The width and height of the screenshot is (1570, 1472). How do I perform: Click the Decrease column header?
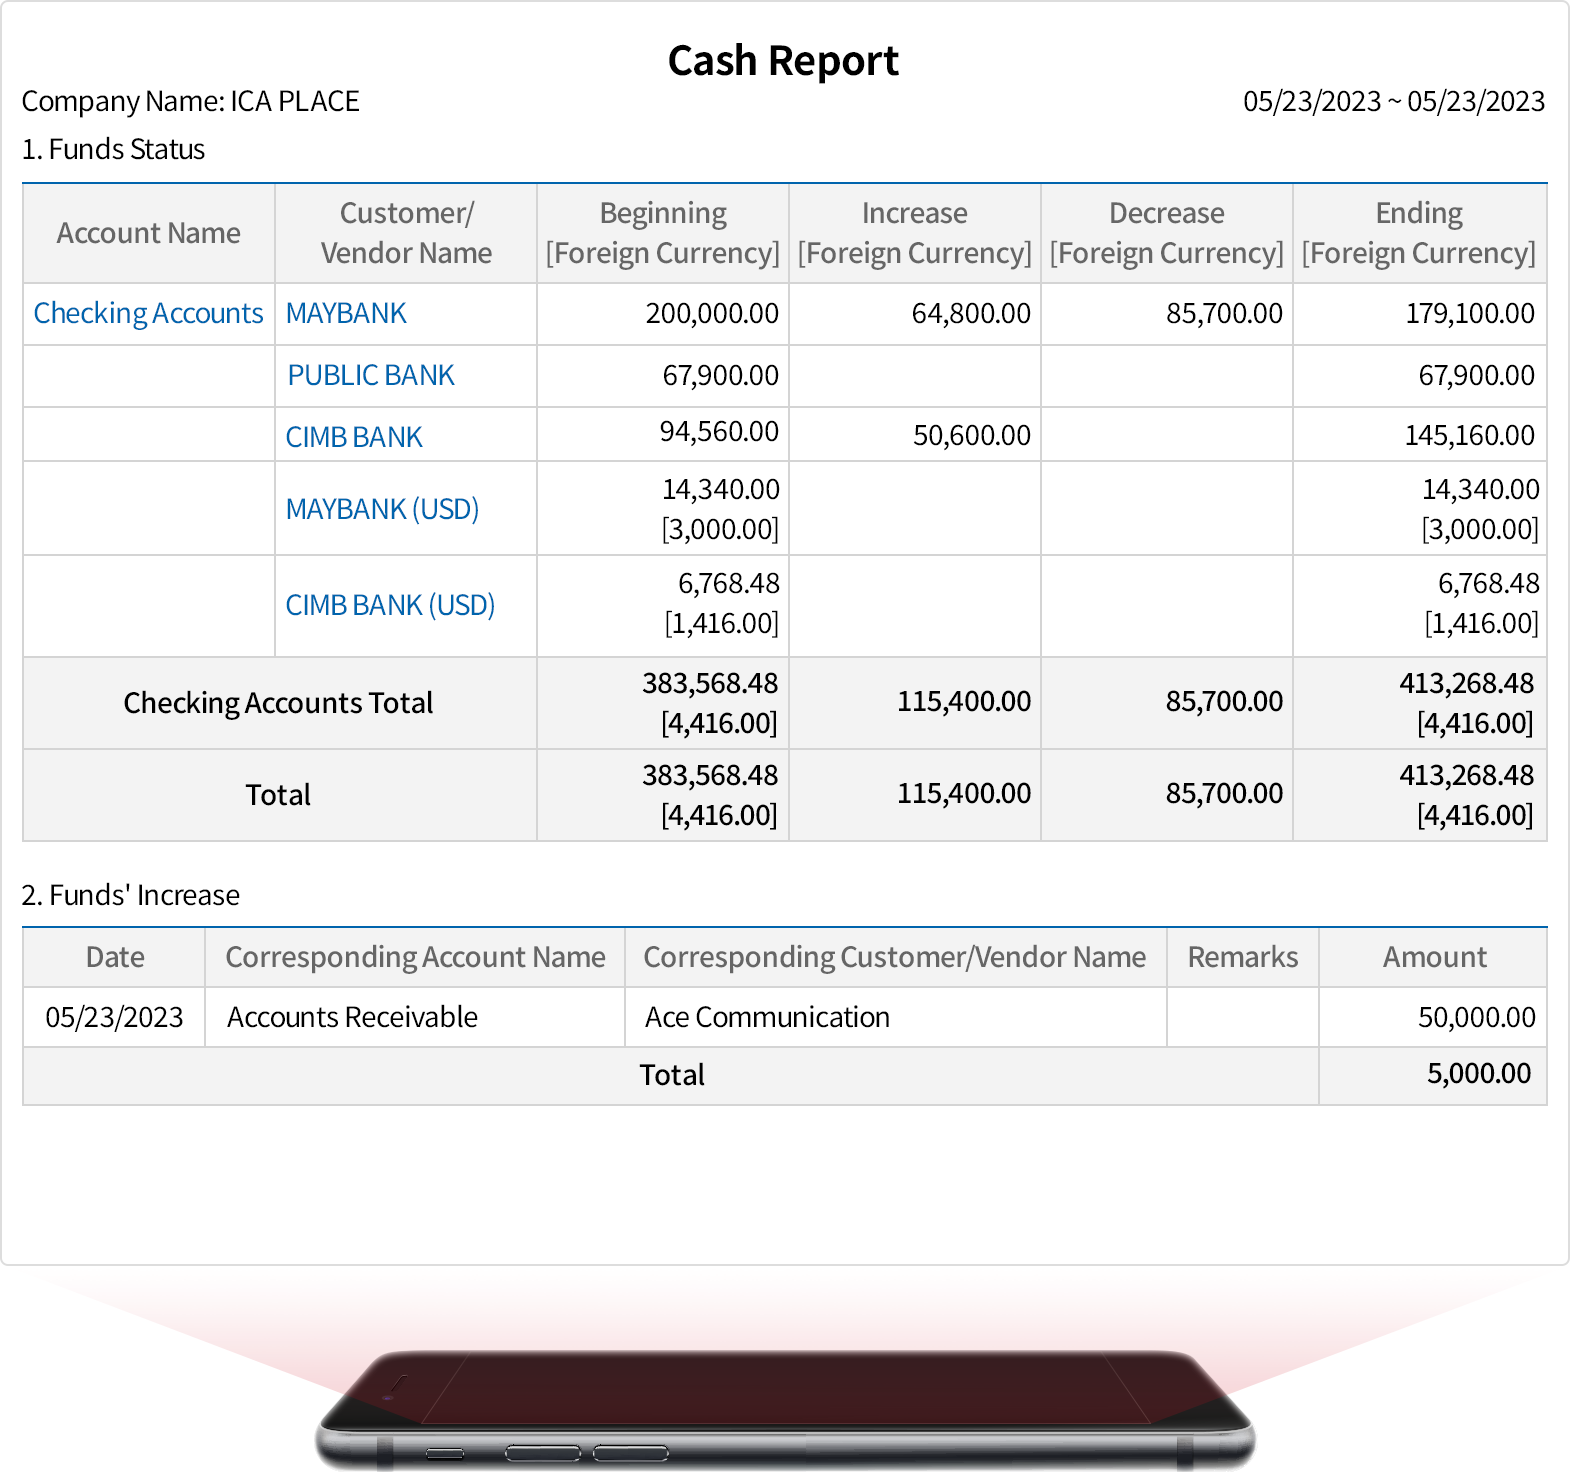pyautogui.click(x=1166, y=233)
